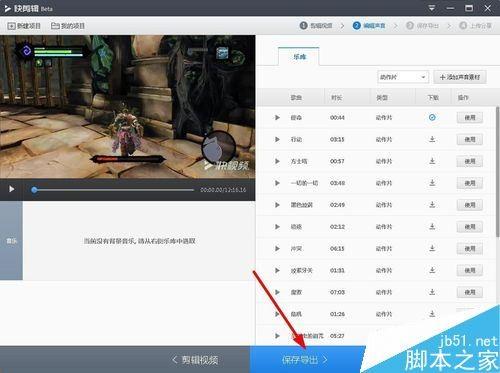500x373 pixels.
Task: Click the video timecode display
Action: (x=223, y=190)
